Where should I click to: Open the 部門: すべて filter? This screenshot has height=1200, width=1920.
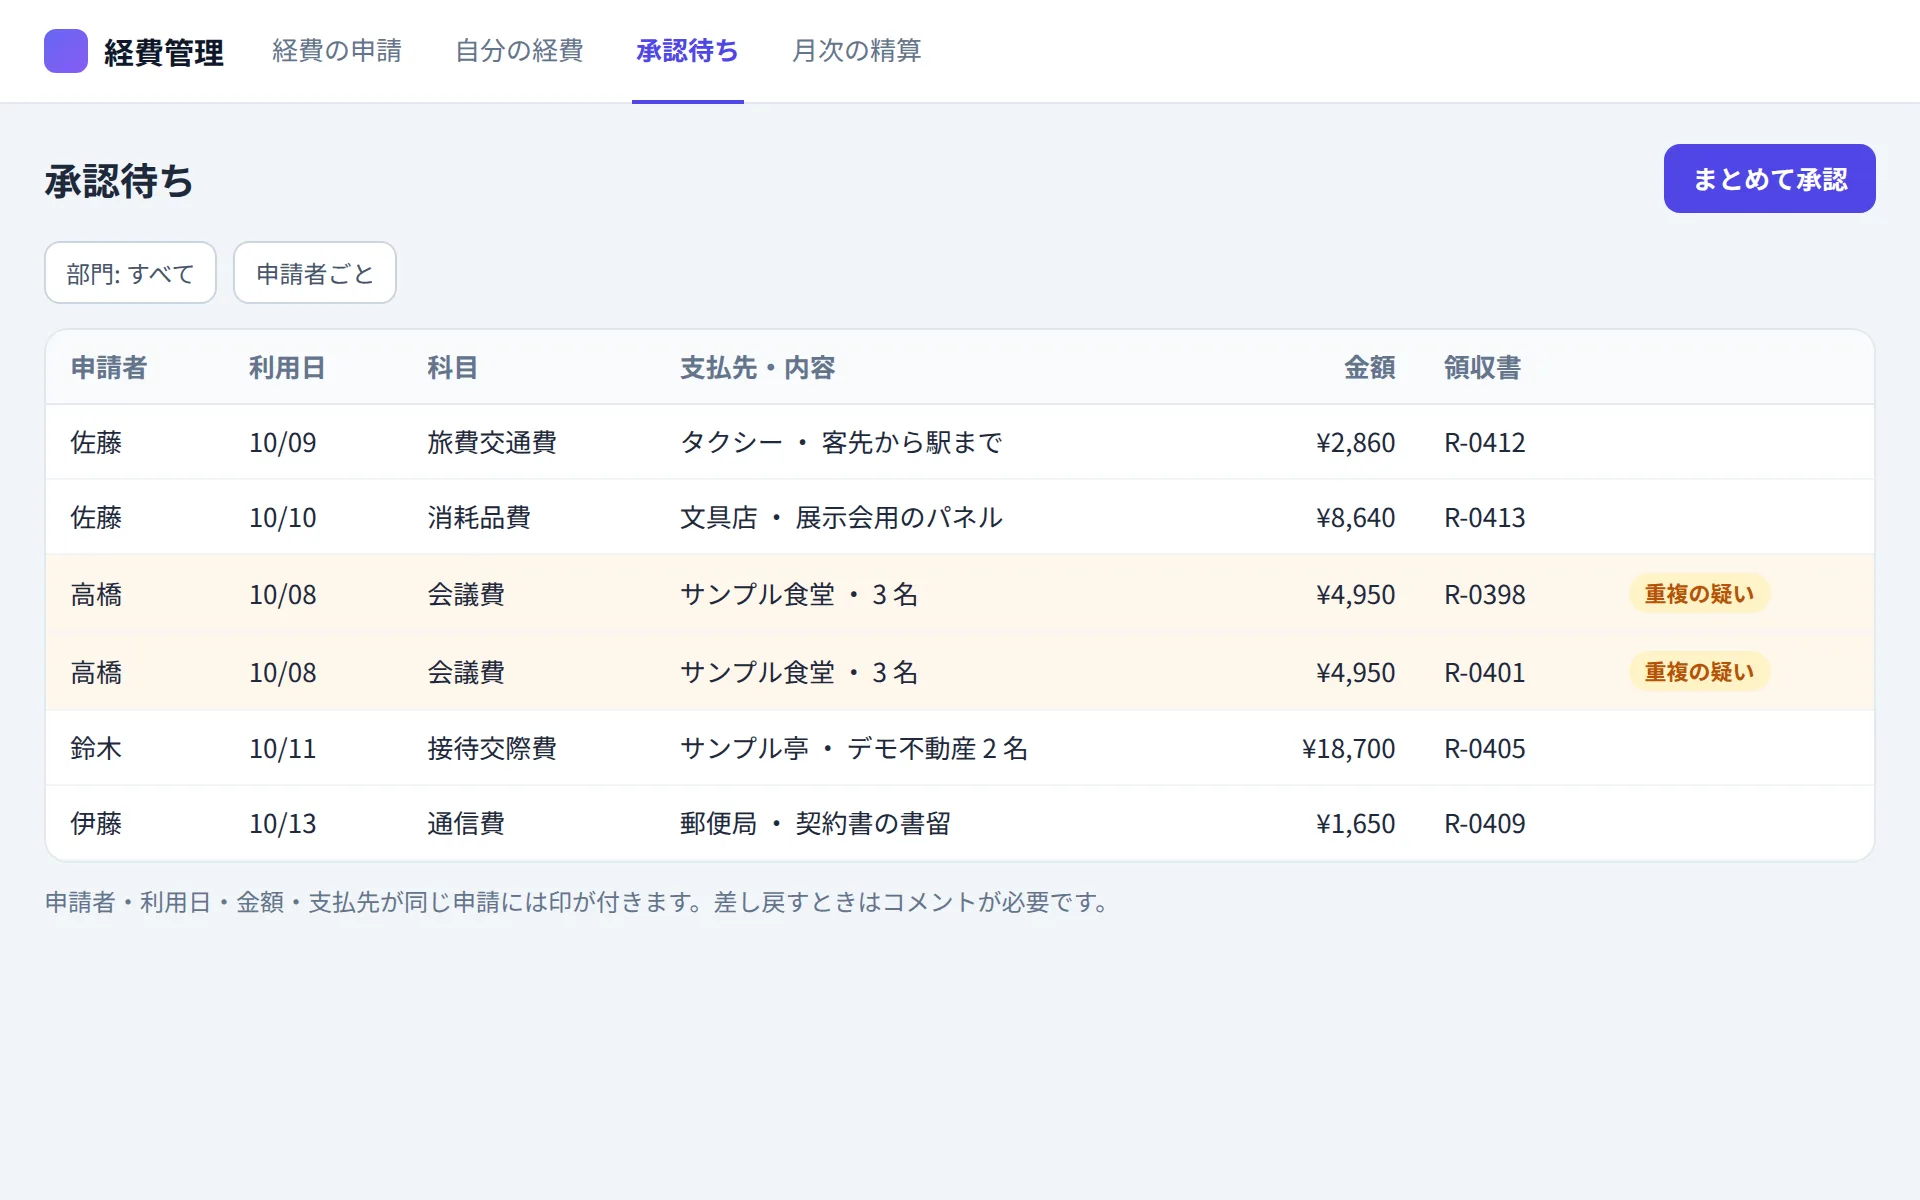[130, 273]
